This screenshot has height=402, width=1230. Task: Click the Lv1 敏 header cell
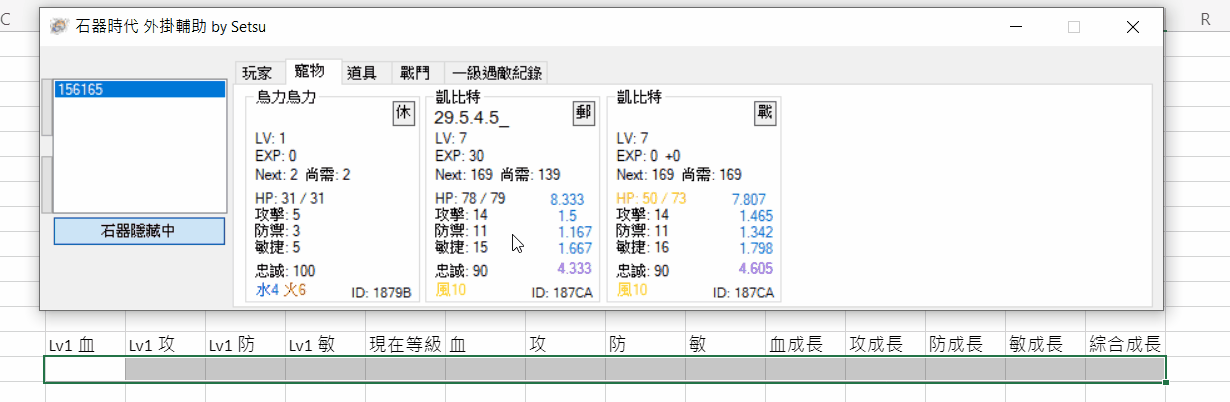click(x=325, y=345)
